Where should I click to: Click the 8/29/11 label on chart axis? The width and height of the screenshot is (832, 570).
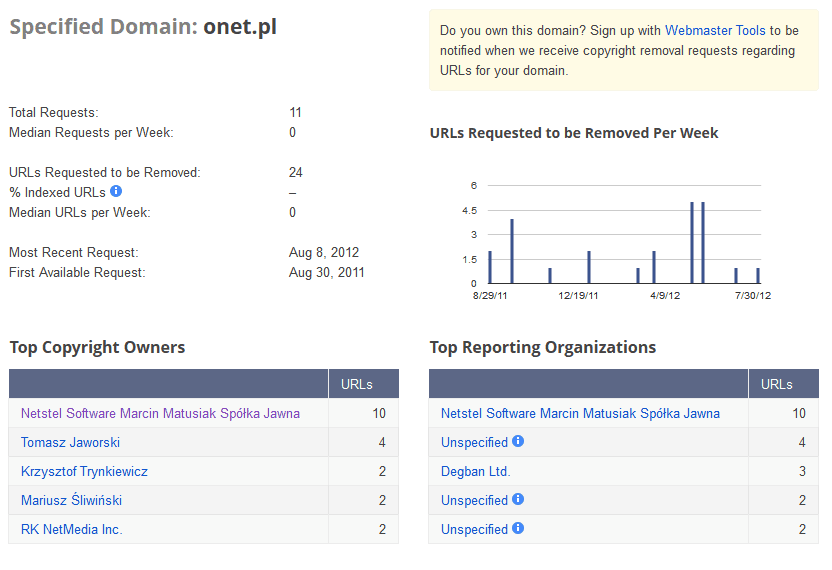[490, 296]
